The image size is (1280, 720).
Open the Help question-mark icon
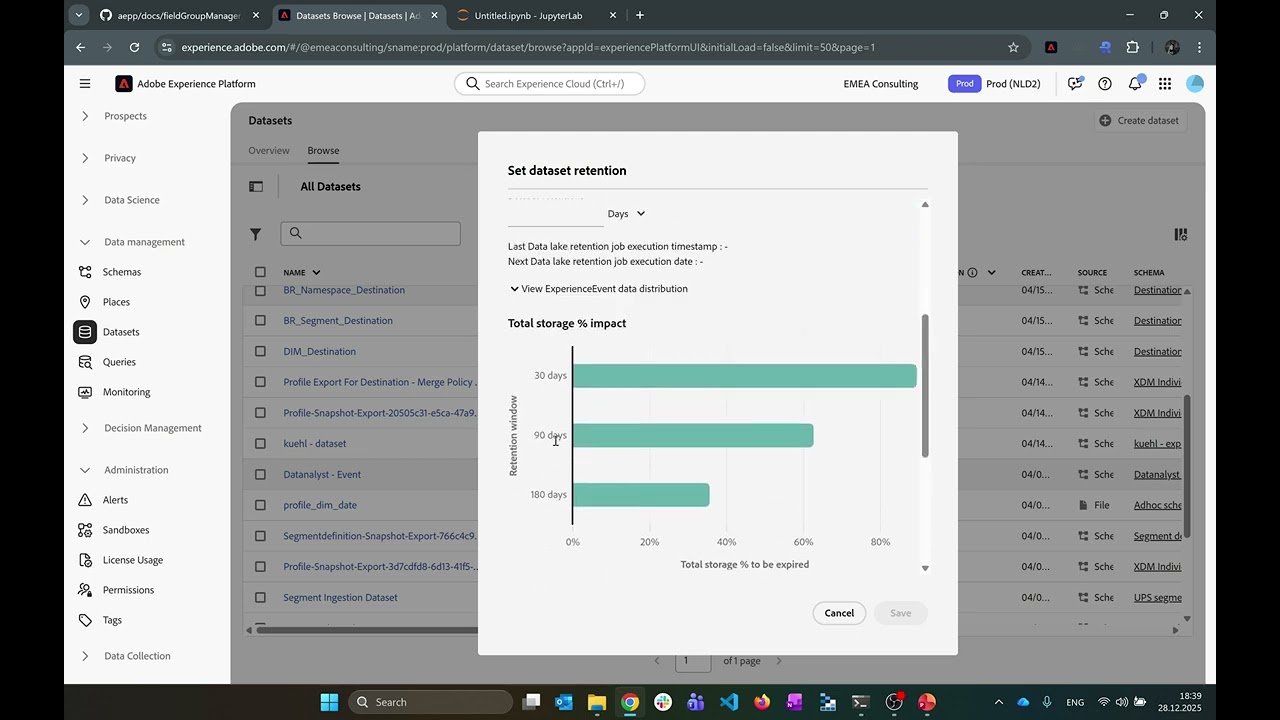(x=1105, y=84)
